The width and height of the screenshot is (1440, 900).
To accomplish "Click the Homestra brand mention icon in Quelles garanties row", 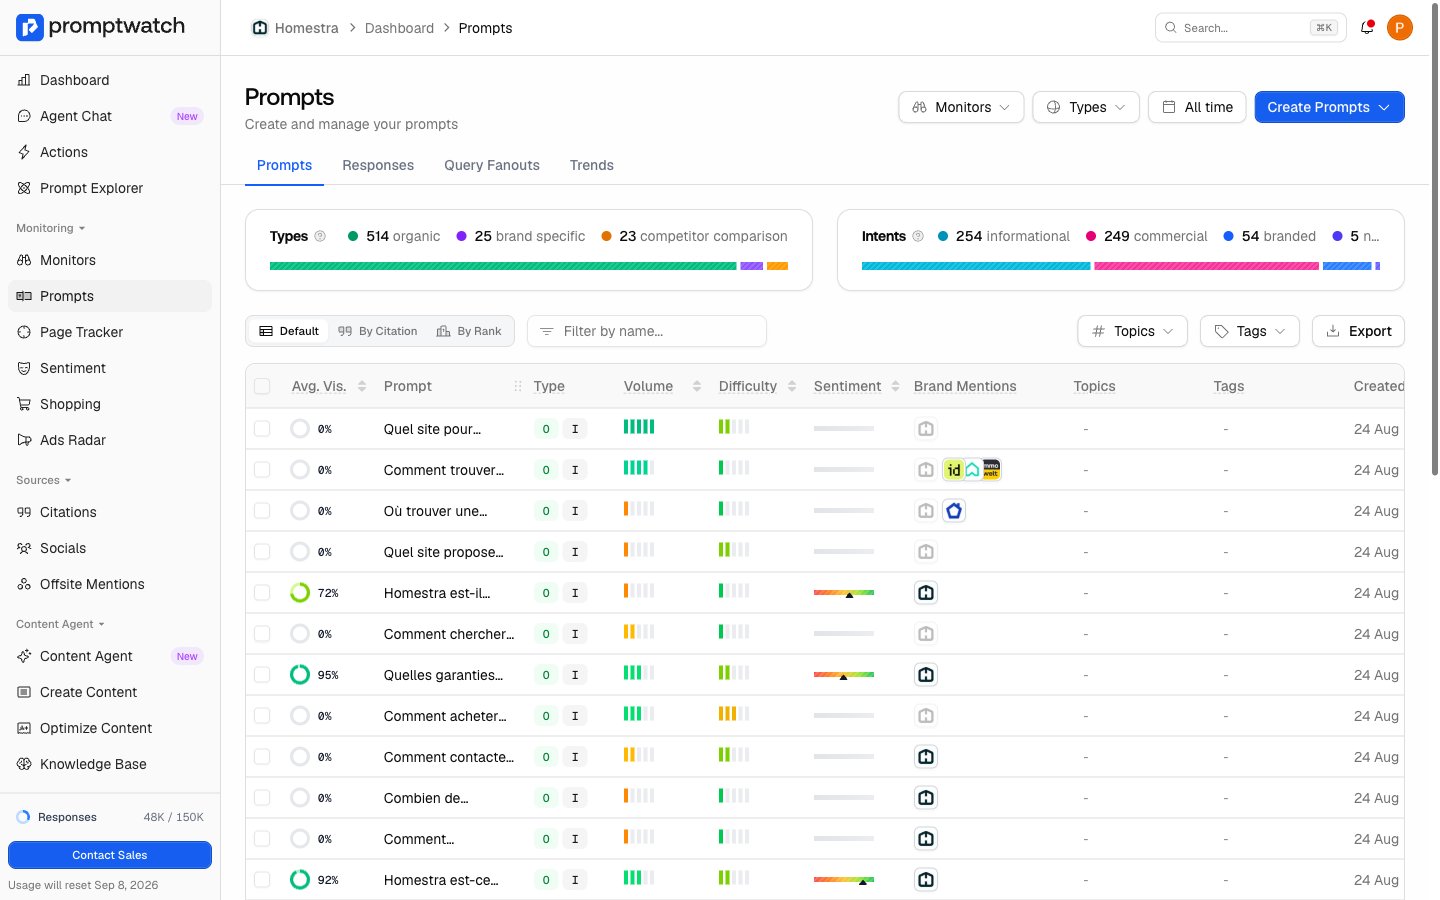I will [926, 675].
